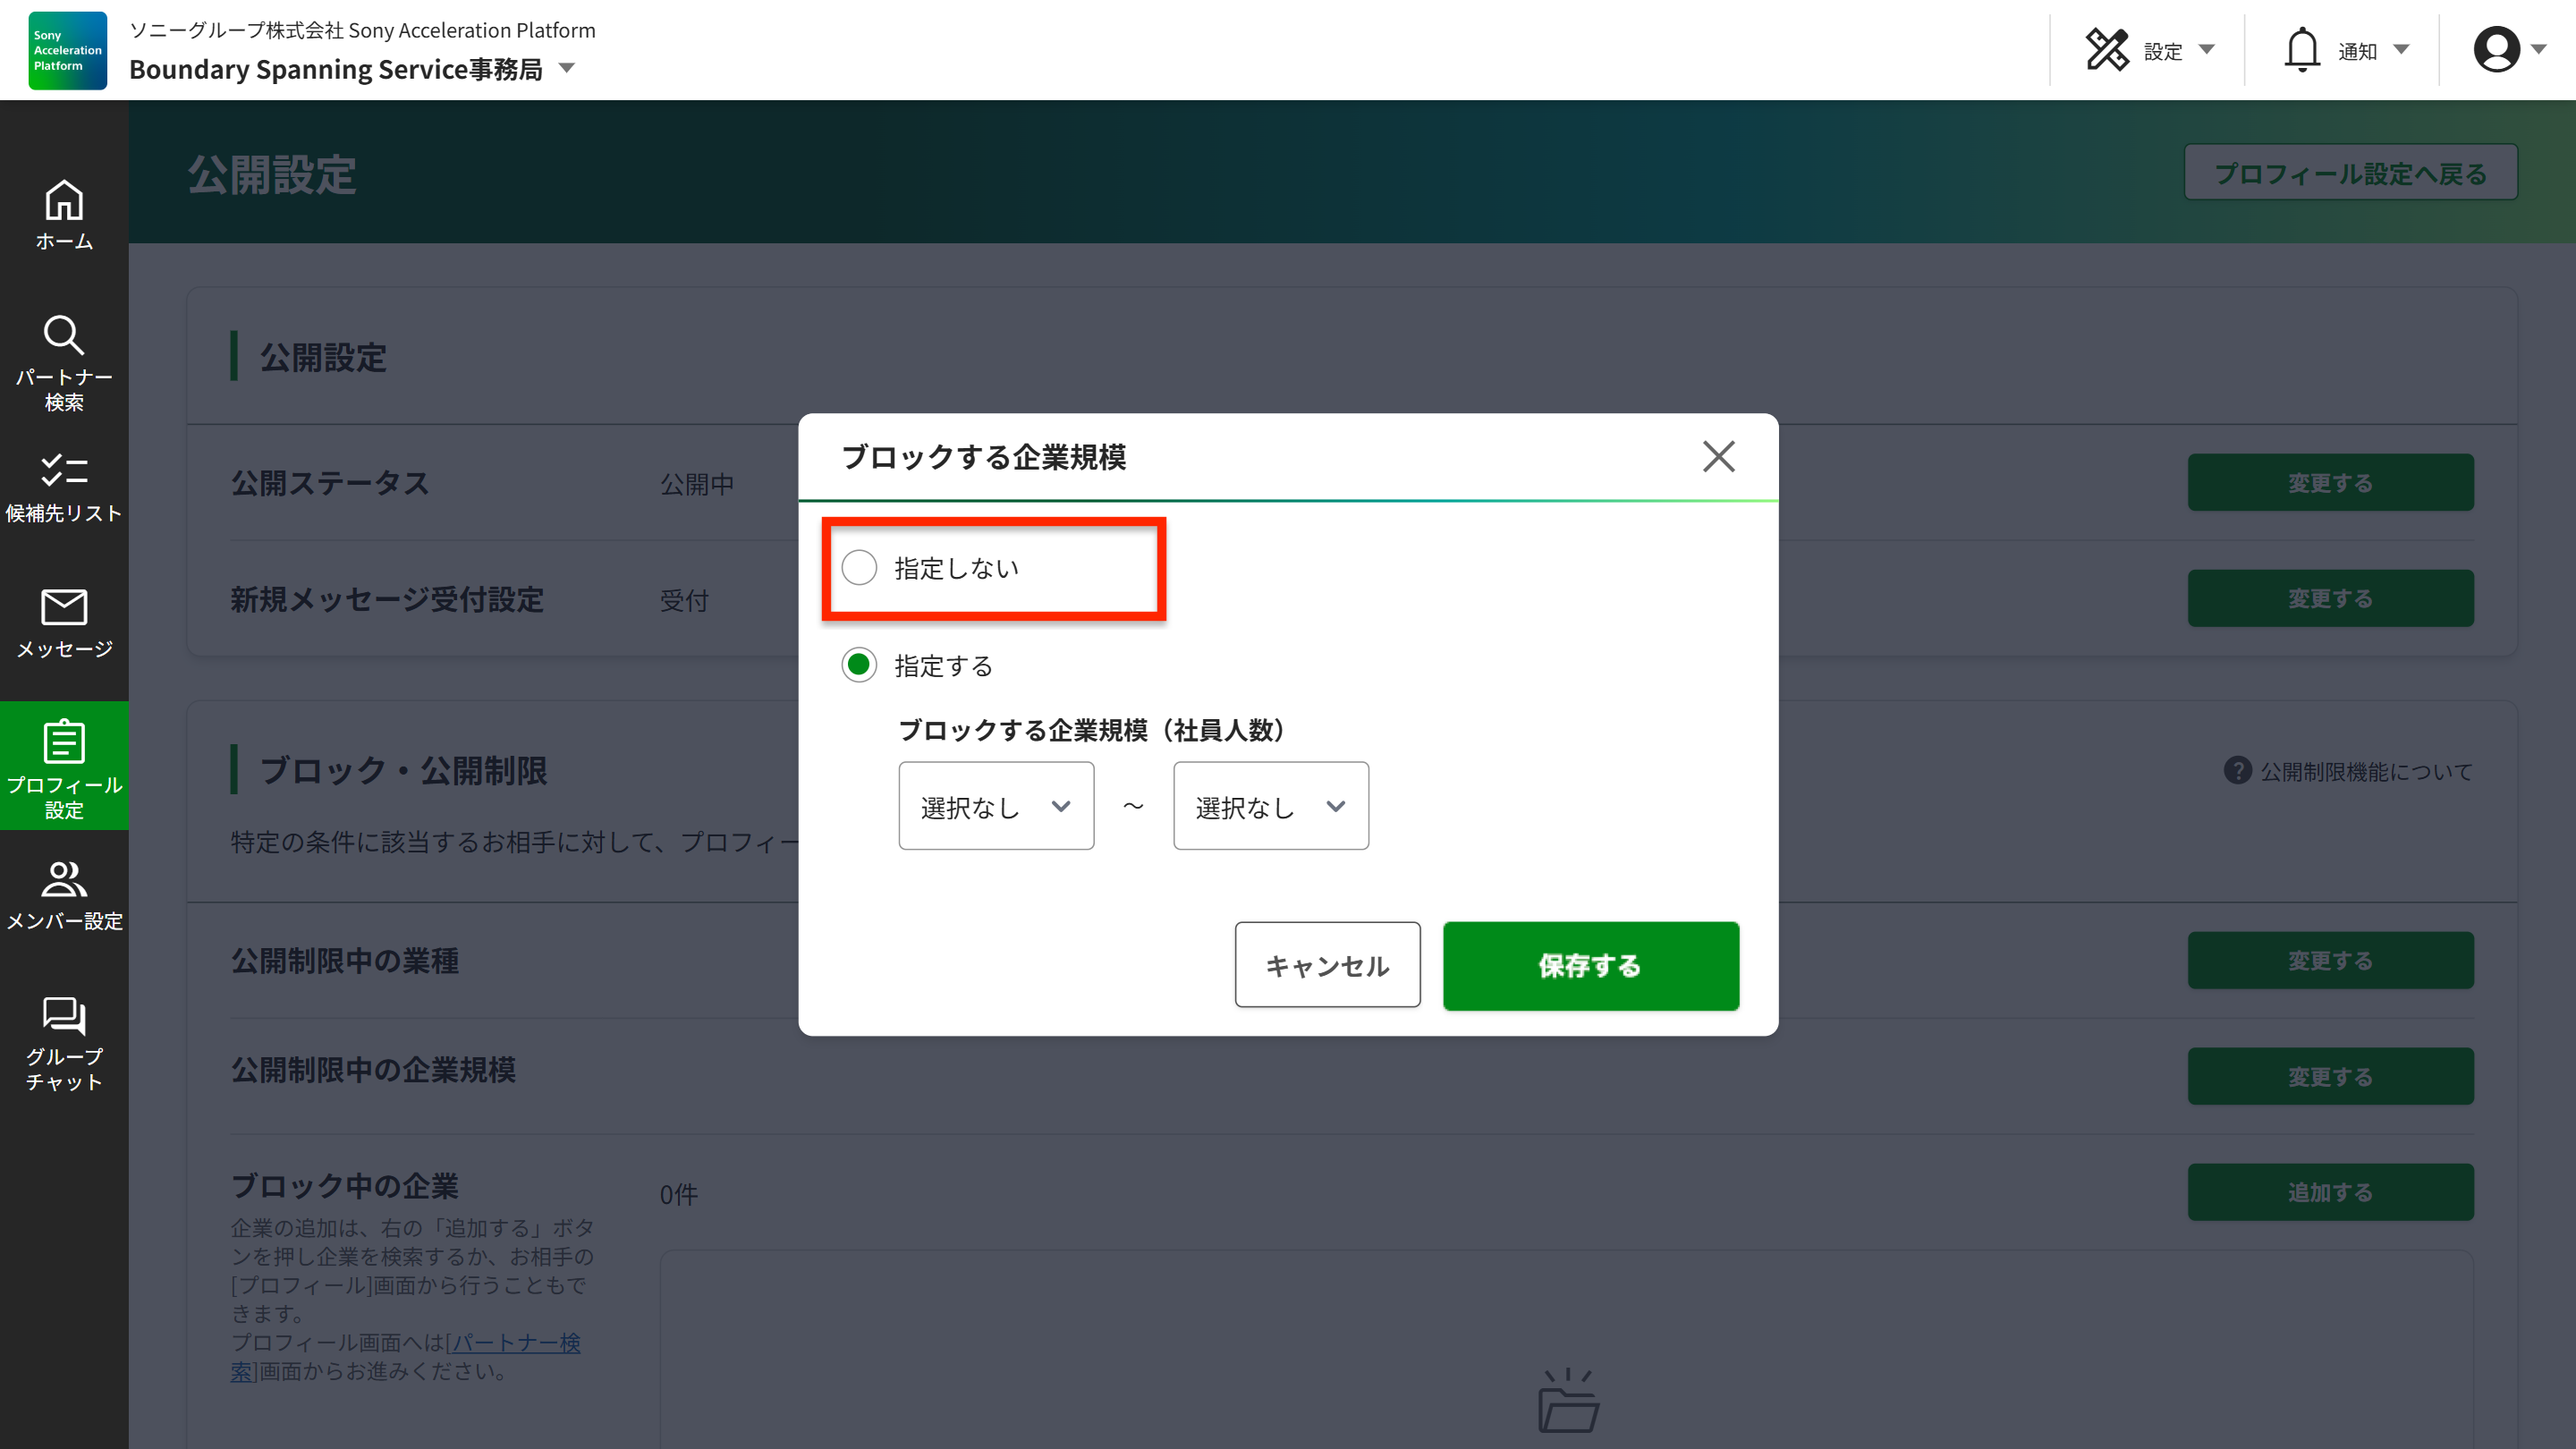Open Member Settings people icon
This screenshot has width=2576, height=1449.
pos(64,879)
